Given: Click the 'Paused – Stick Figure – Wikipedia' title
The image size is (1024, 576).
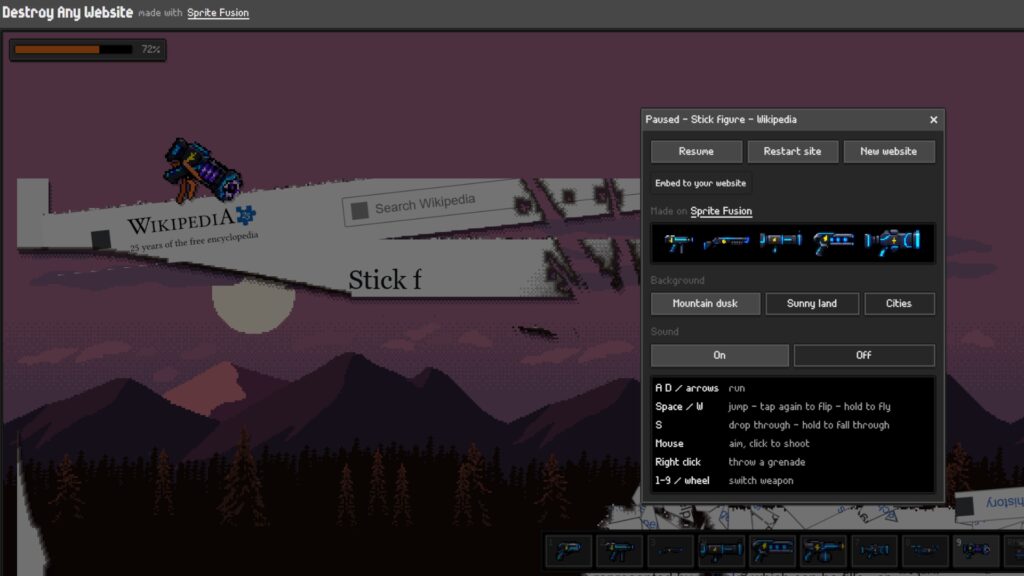Looking at the screenshot, I should [721, 120].
